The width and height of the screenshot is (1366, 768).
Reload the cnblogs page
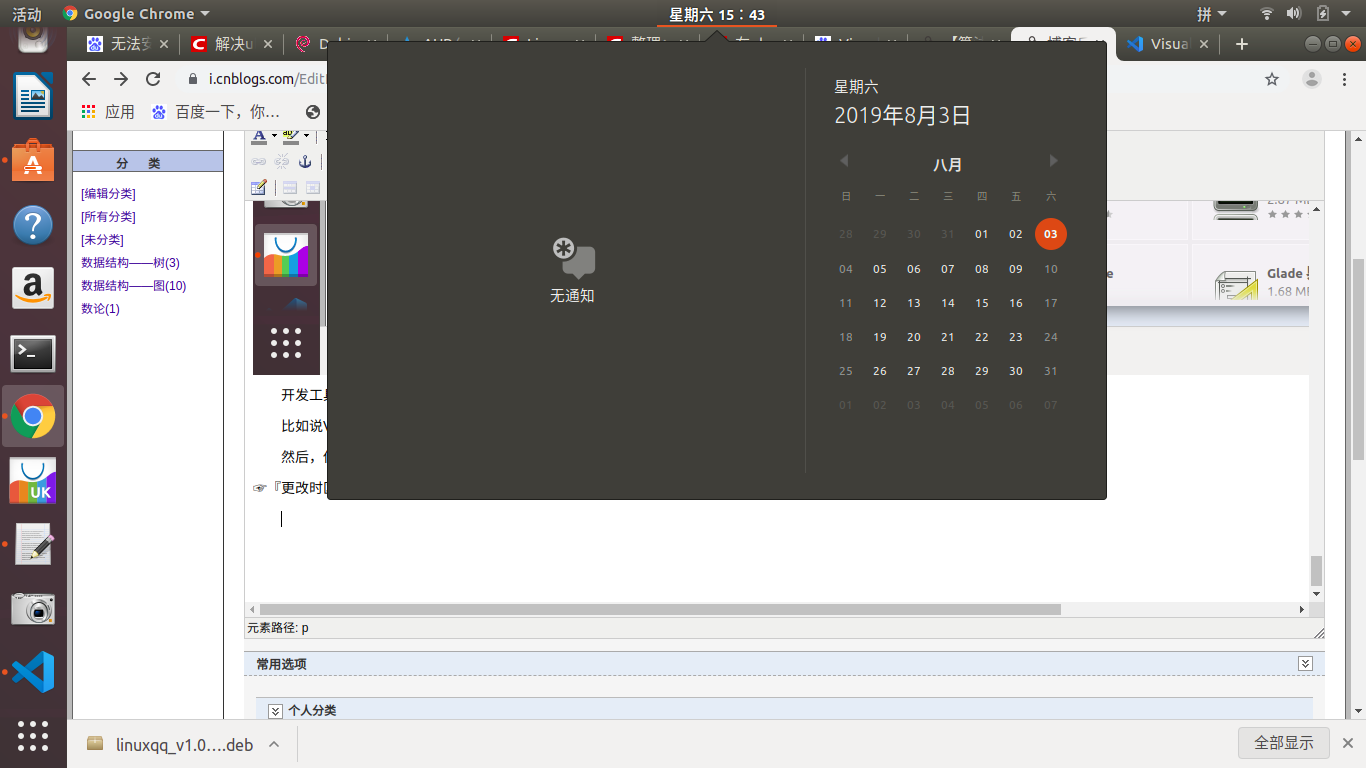click(153, 79)
